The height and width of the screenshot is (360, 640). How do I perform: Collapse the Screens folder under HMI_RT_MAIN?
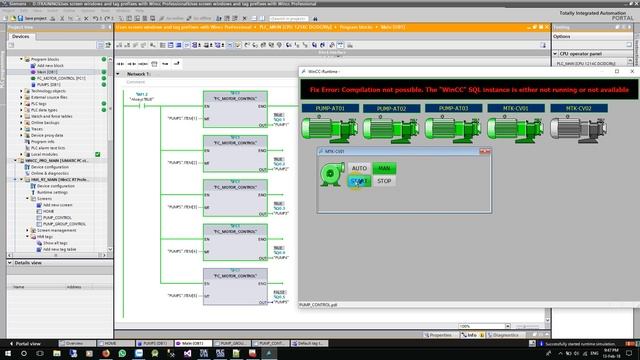[28, 198]
